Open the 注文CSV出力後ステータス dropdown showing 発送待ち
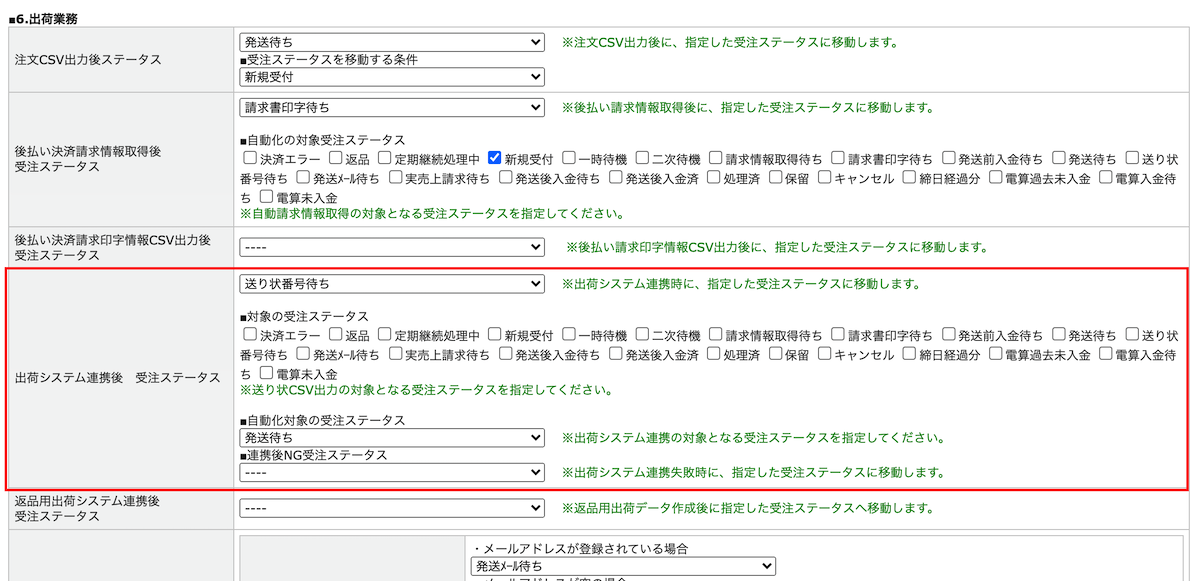1200x581 pixels. tap(392, 42)
